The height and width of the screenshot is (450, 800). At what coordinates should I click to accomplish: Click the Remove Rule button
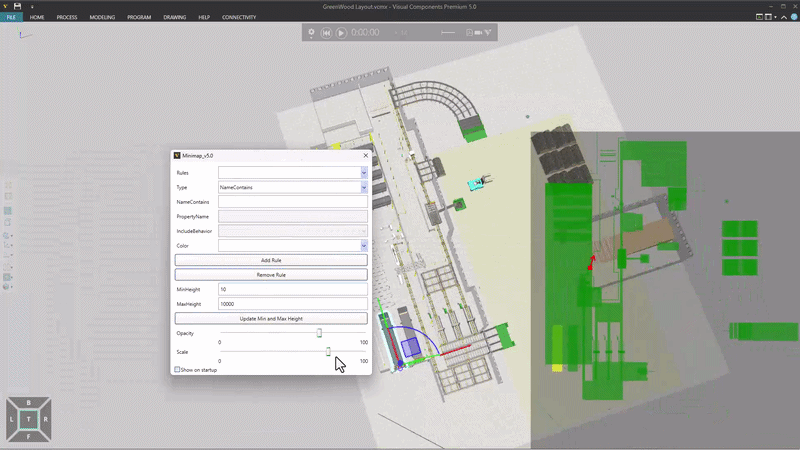click(271, 274)
